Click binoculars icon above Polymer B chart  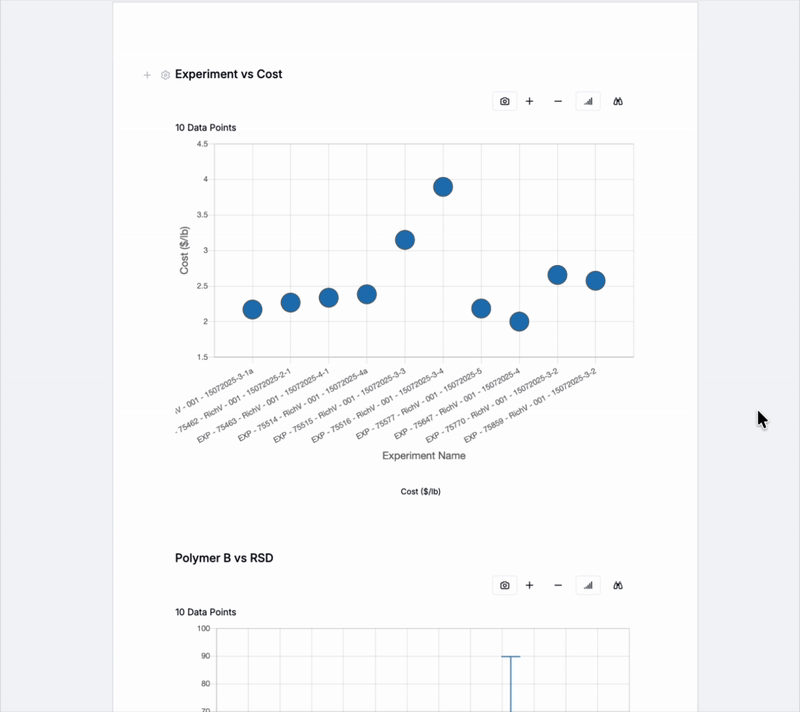(618, 585)
